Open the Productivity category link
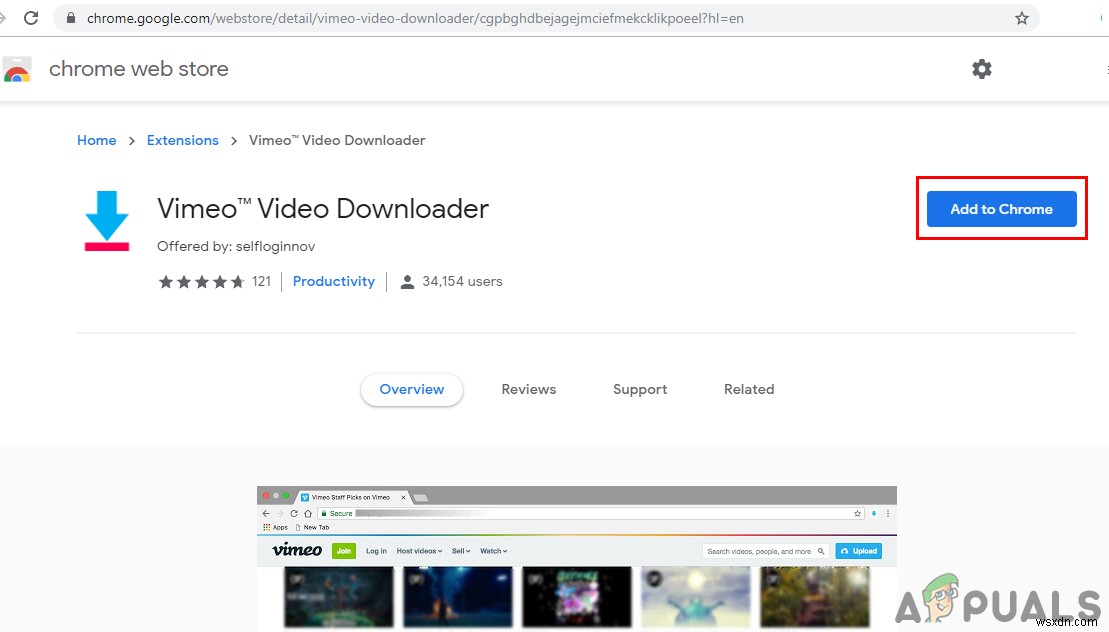 333,281
